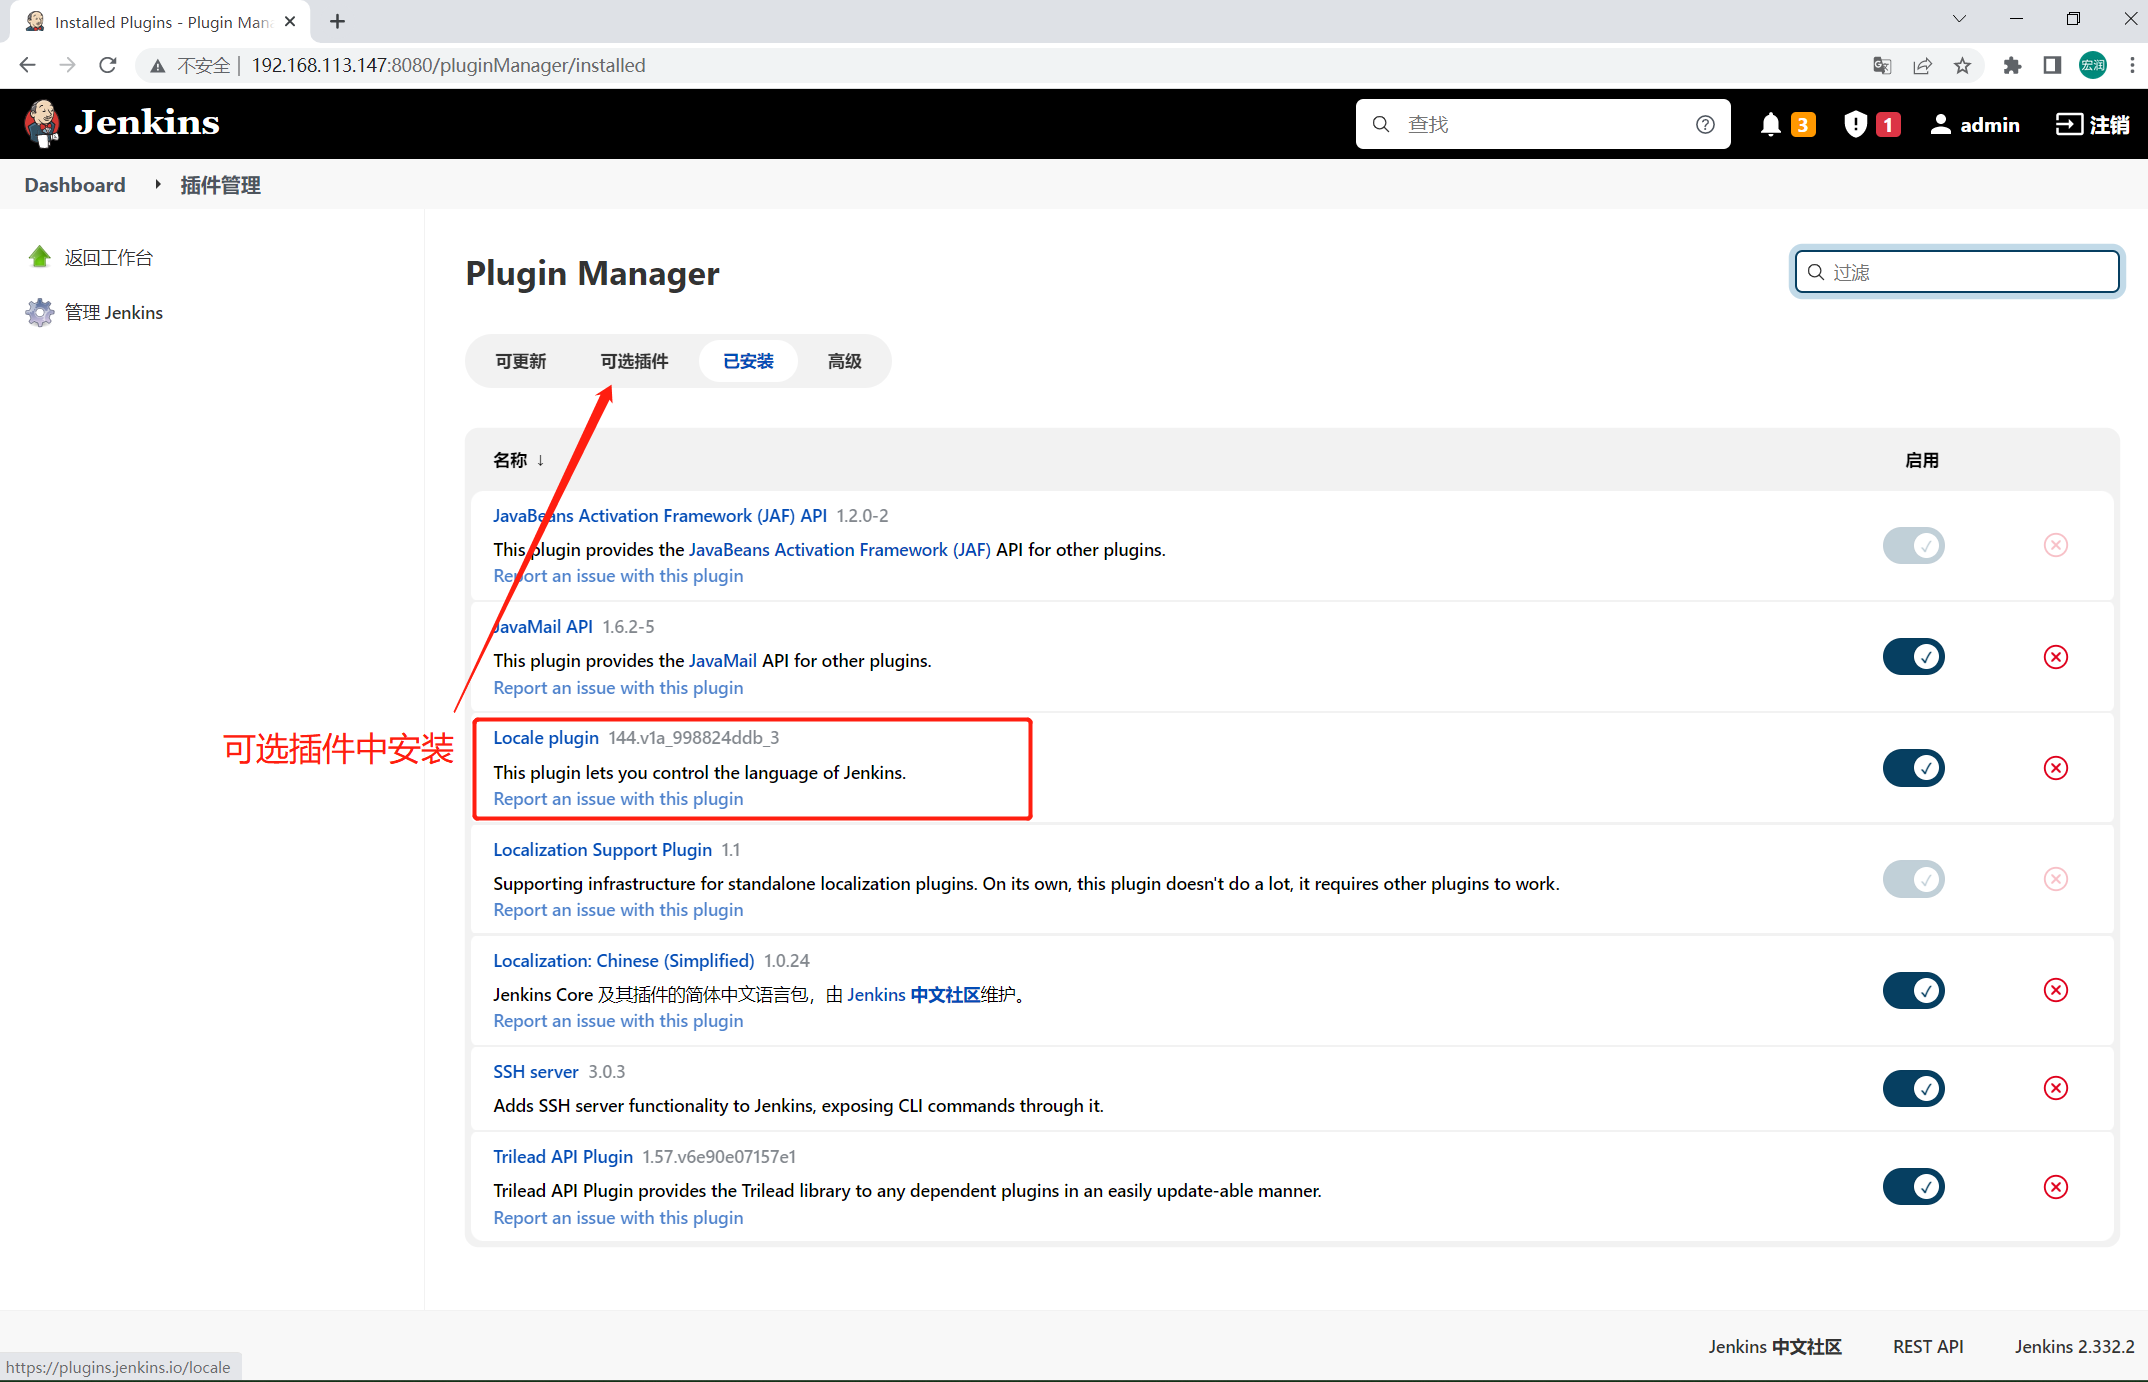The width and height of the screenshot is (2148, 1382).
Task: Sort plugins by 名称 column header
Action: click(518, 460)
